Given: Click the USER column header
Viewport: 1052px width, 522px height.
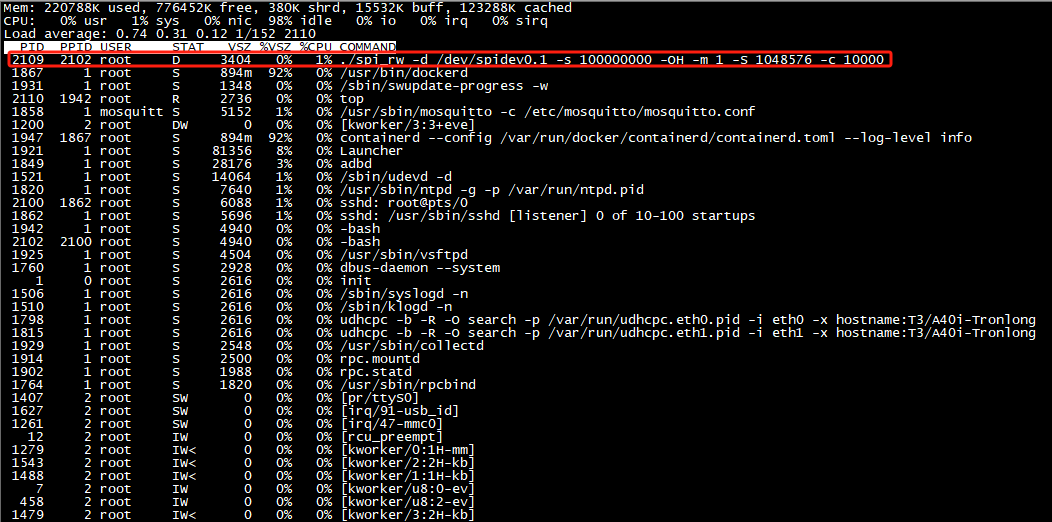Looking at the screenshot, I should (116, 47).
